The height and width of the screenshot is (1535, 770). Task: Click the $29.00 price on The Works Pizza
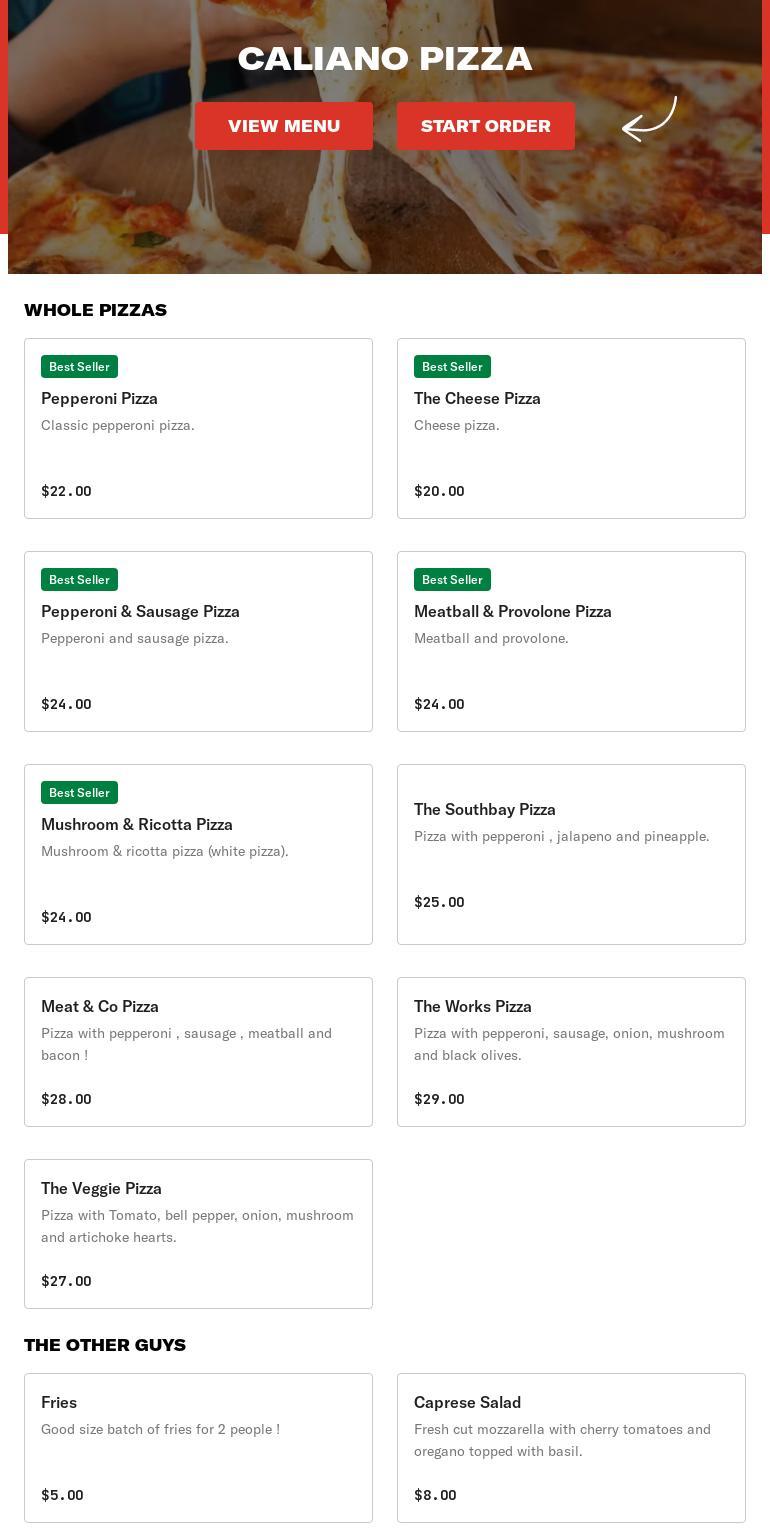tap(439, 1099)
